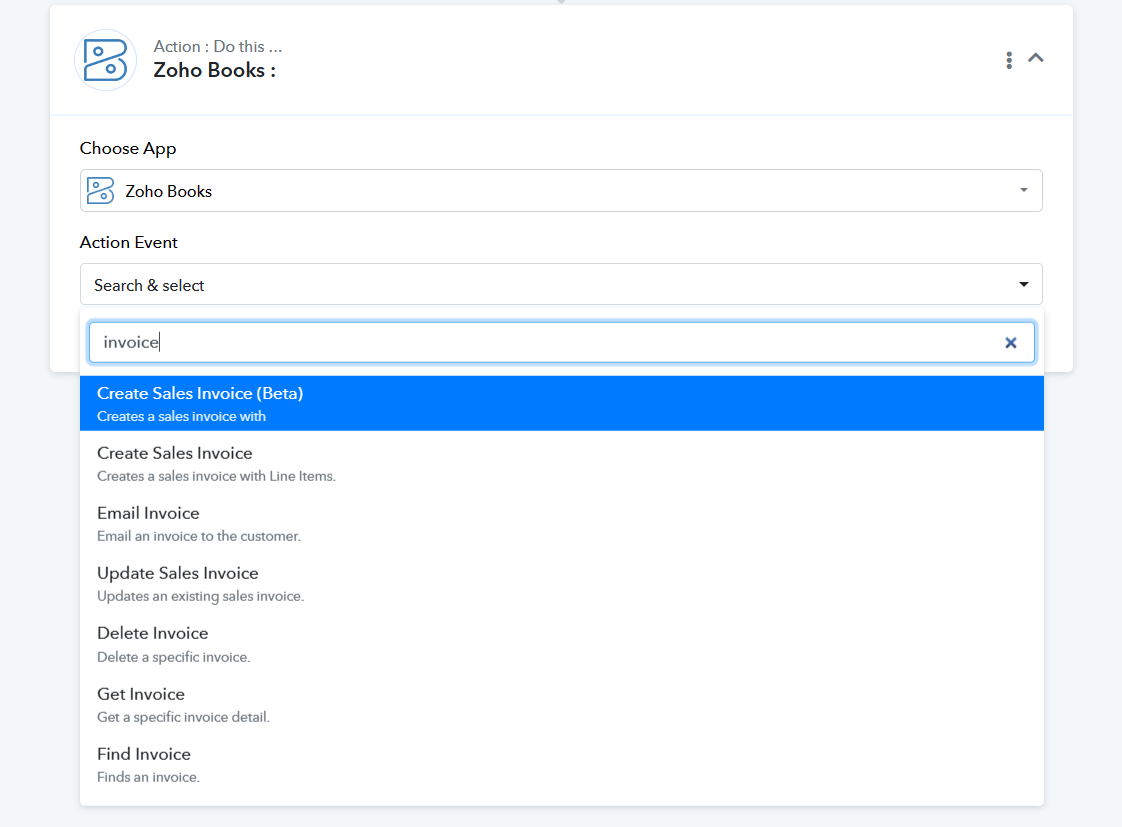The width and height of the screenshot is (1122, 827).
Task: Collapse the action step with the chevron
Action: coord(1035,58)
